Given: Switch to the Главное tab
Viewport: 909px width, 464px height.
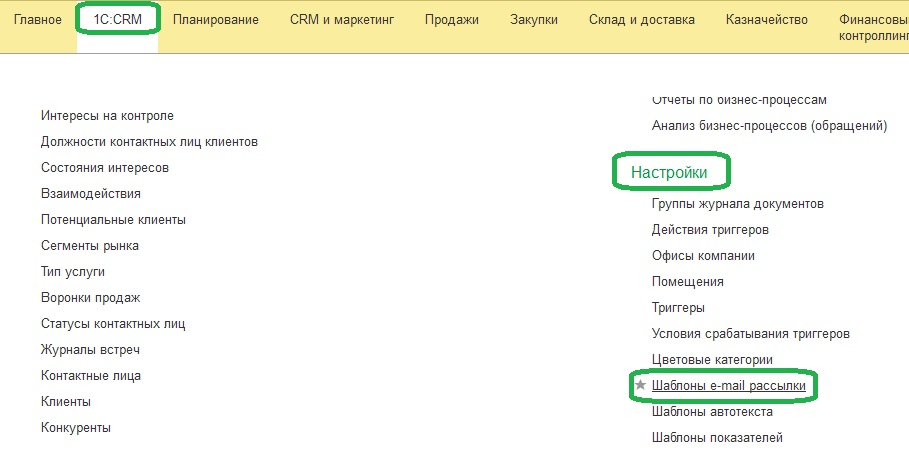Looking at the screenshot, I should point(38,20).
